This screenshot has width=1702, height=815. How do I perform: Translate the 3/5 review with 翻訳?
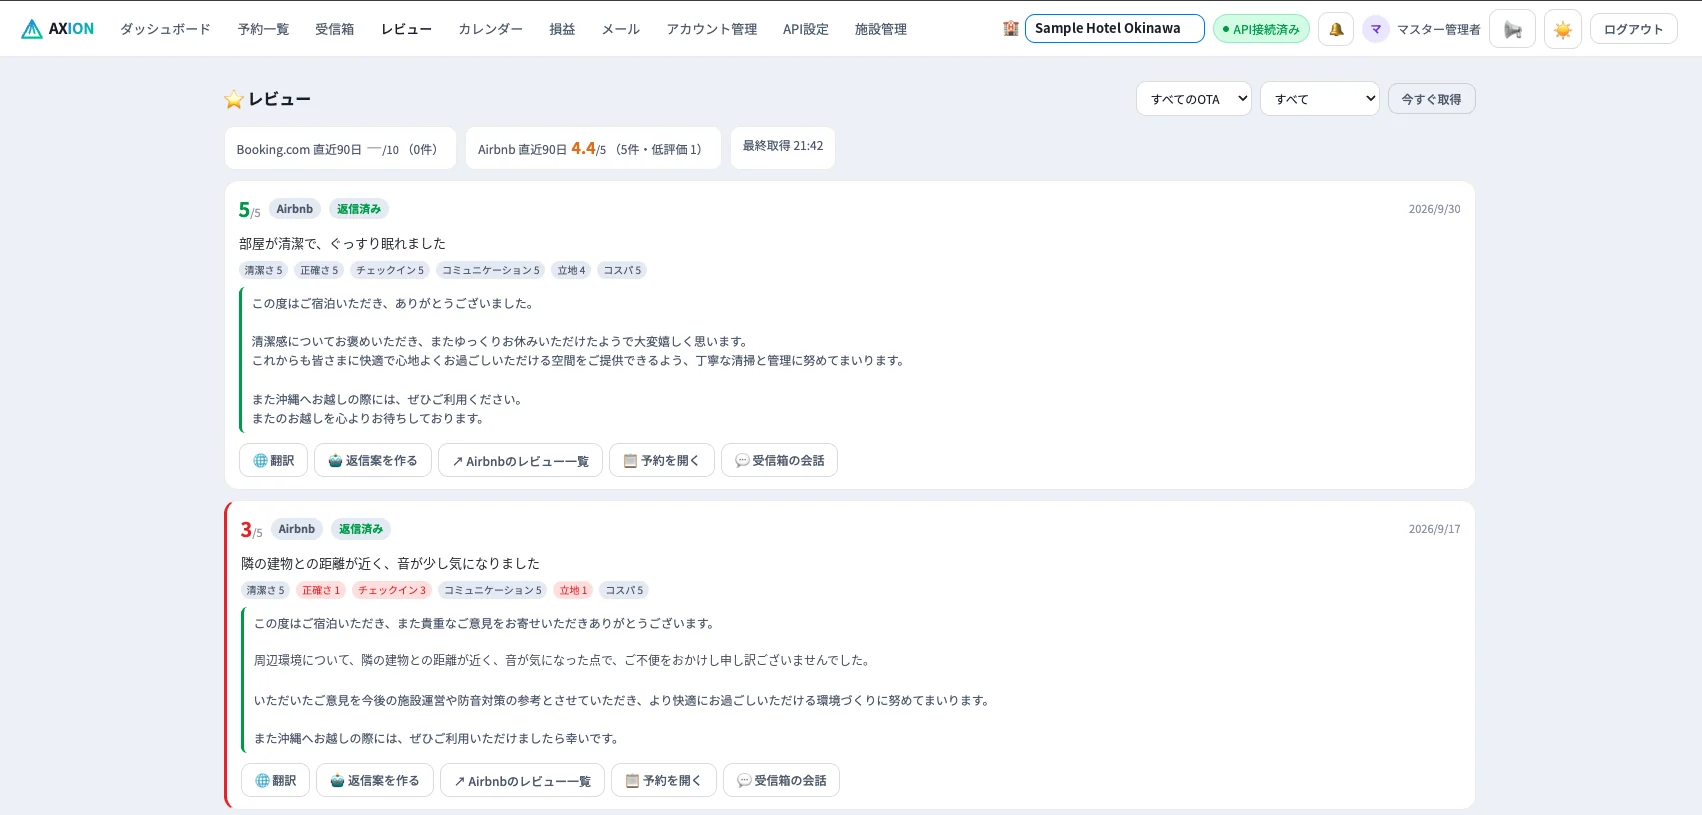click(275, 781)
